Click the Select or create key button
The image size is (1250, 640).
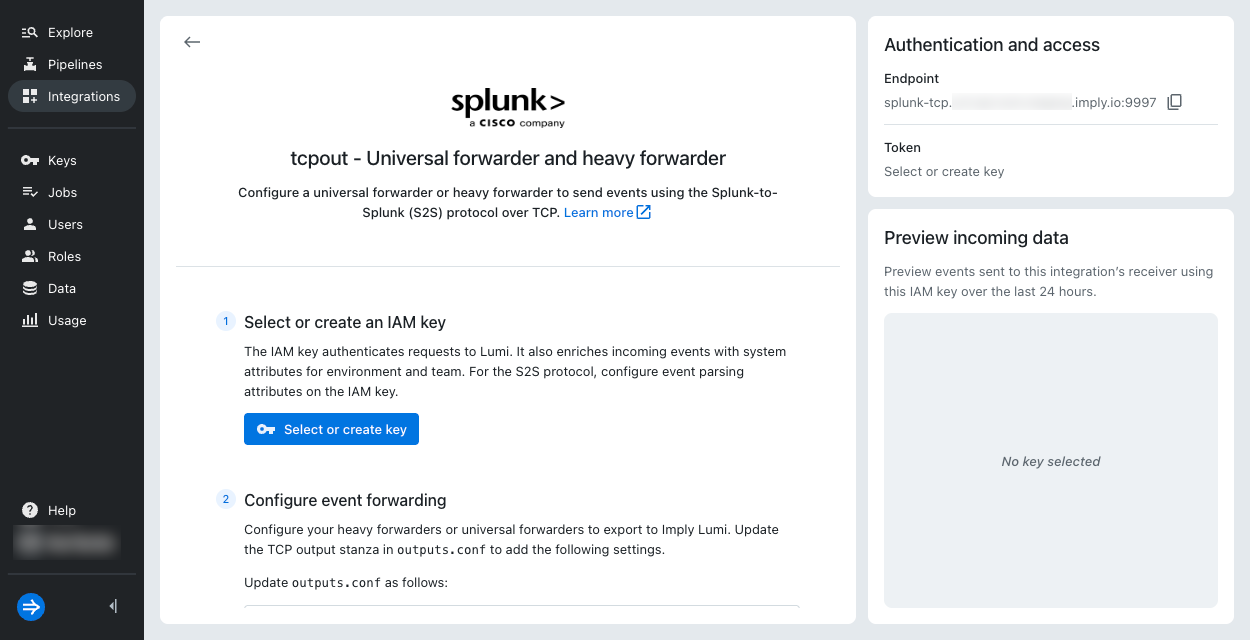click(x=331, y=429)
